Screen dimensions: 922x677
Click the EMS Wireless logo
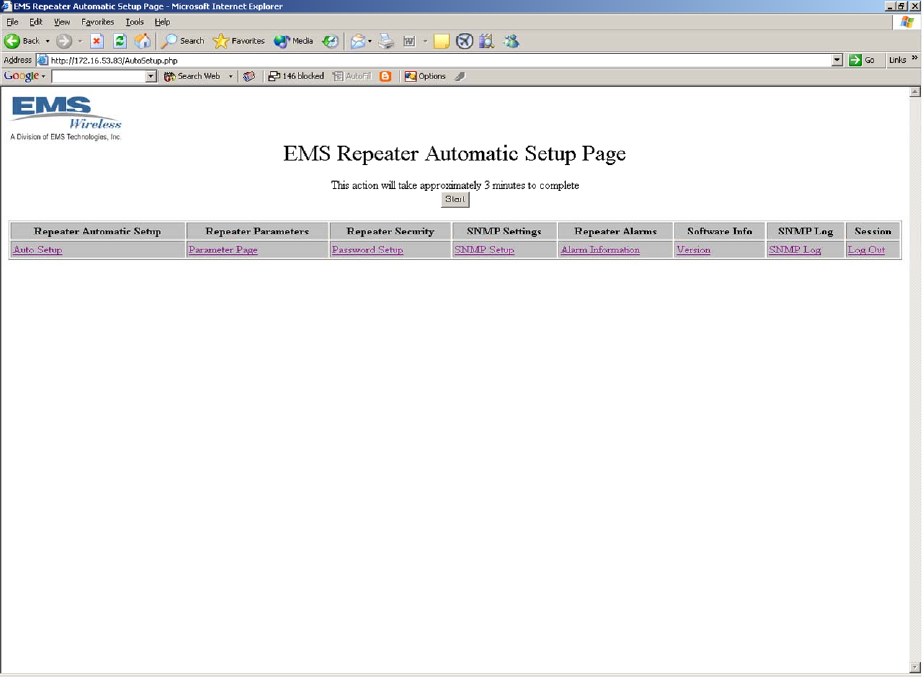pos(66,118)
